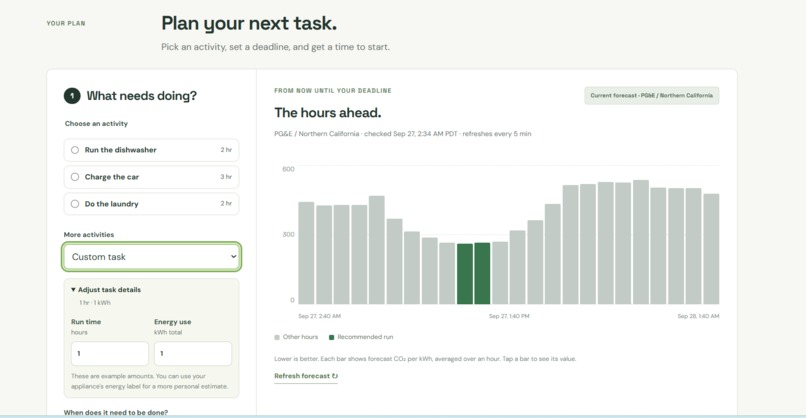806x418 pixels.
Task: Tap the first bar at Sep 27, 2:40 AM
Action: pyautogui.click(x=306, y=253)
